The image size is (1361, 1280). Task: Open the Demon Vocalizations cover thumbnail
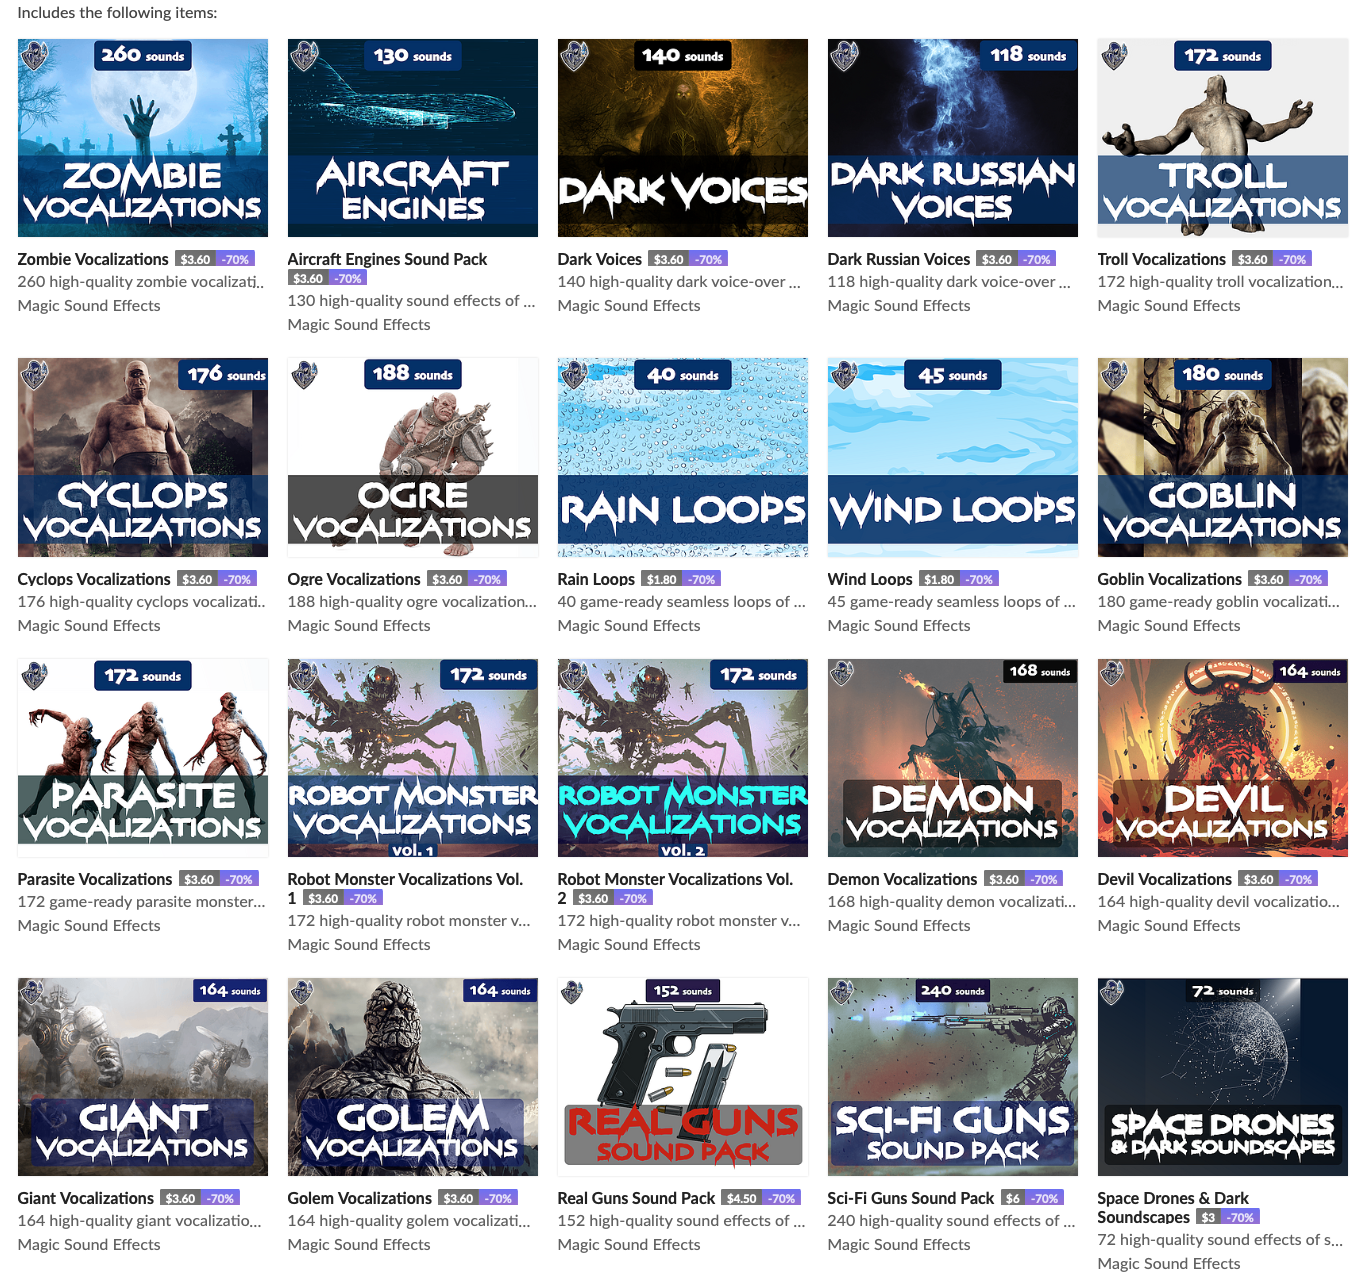click(953, 757)
